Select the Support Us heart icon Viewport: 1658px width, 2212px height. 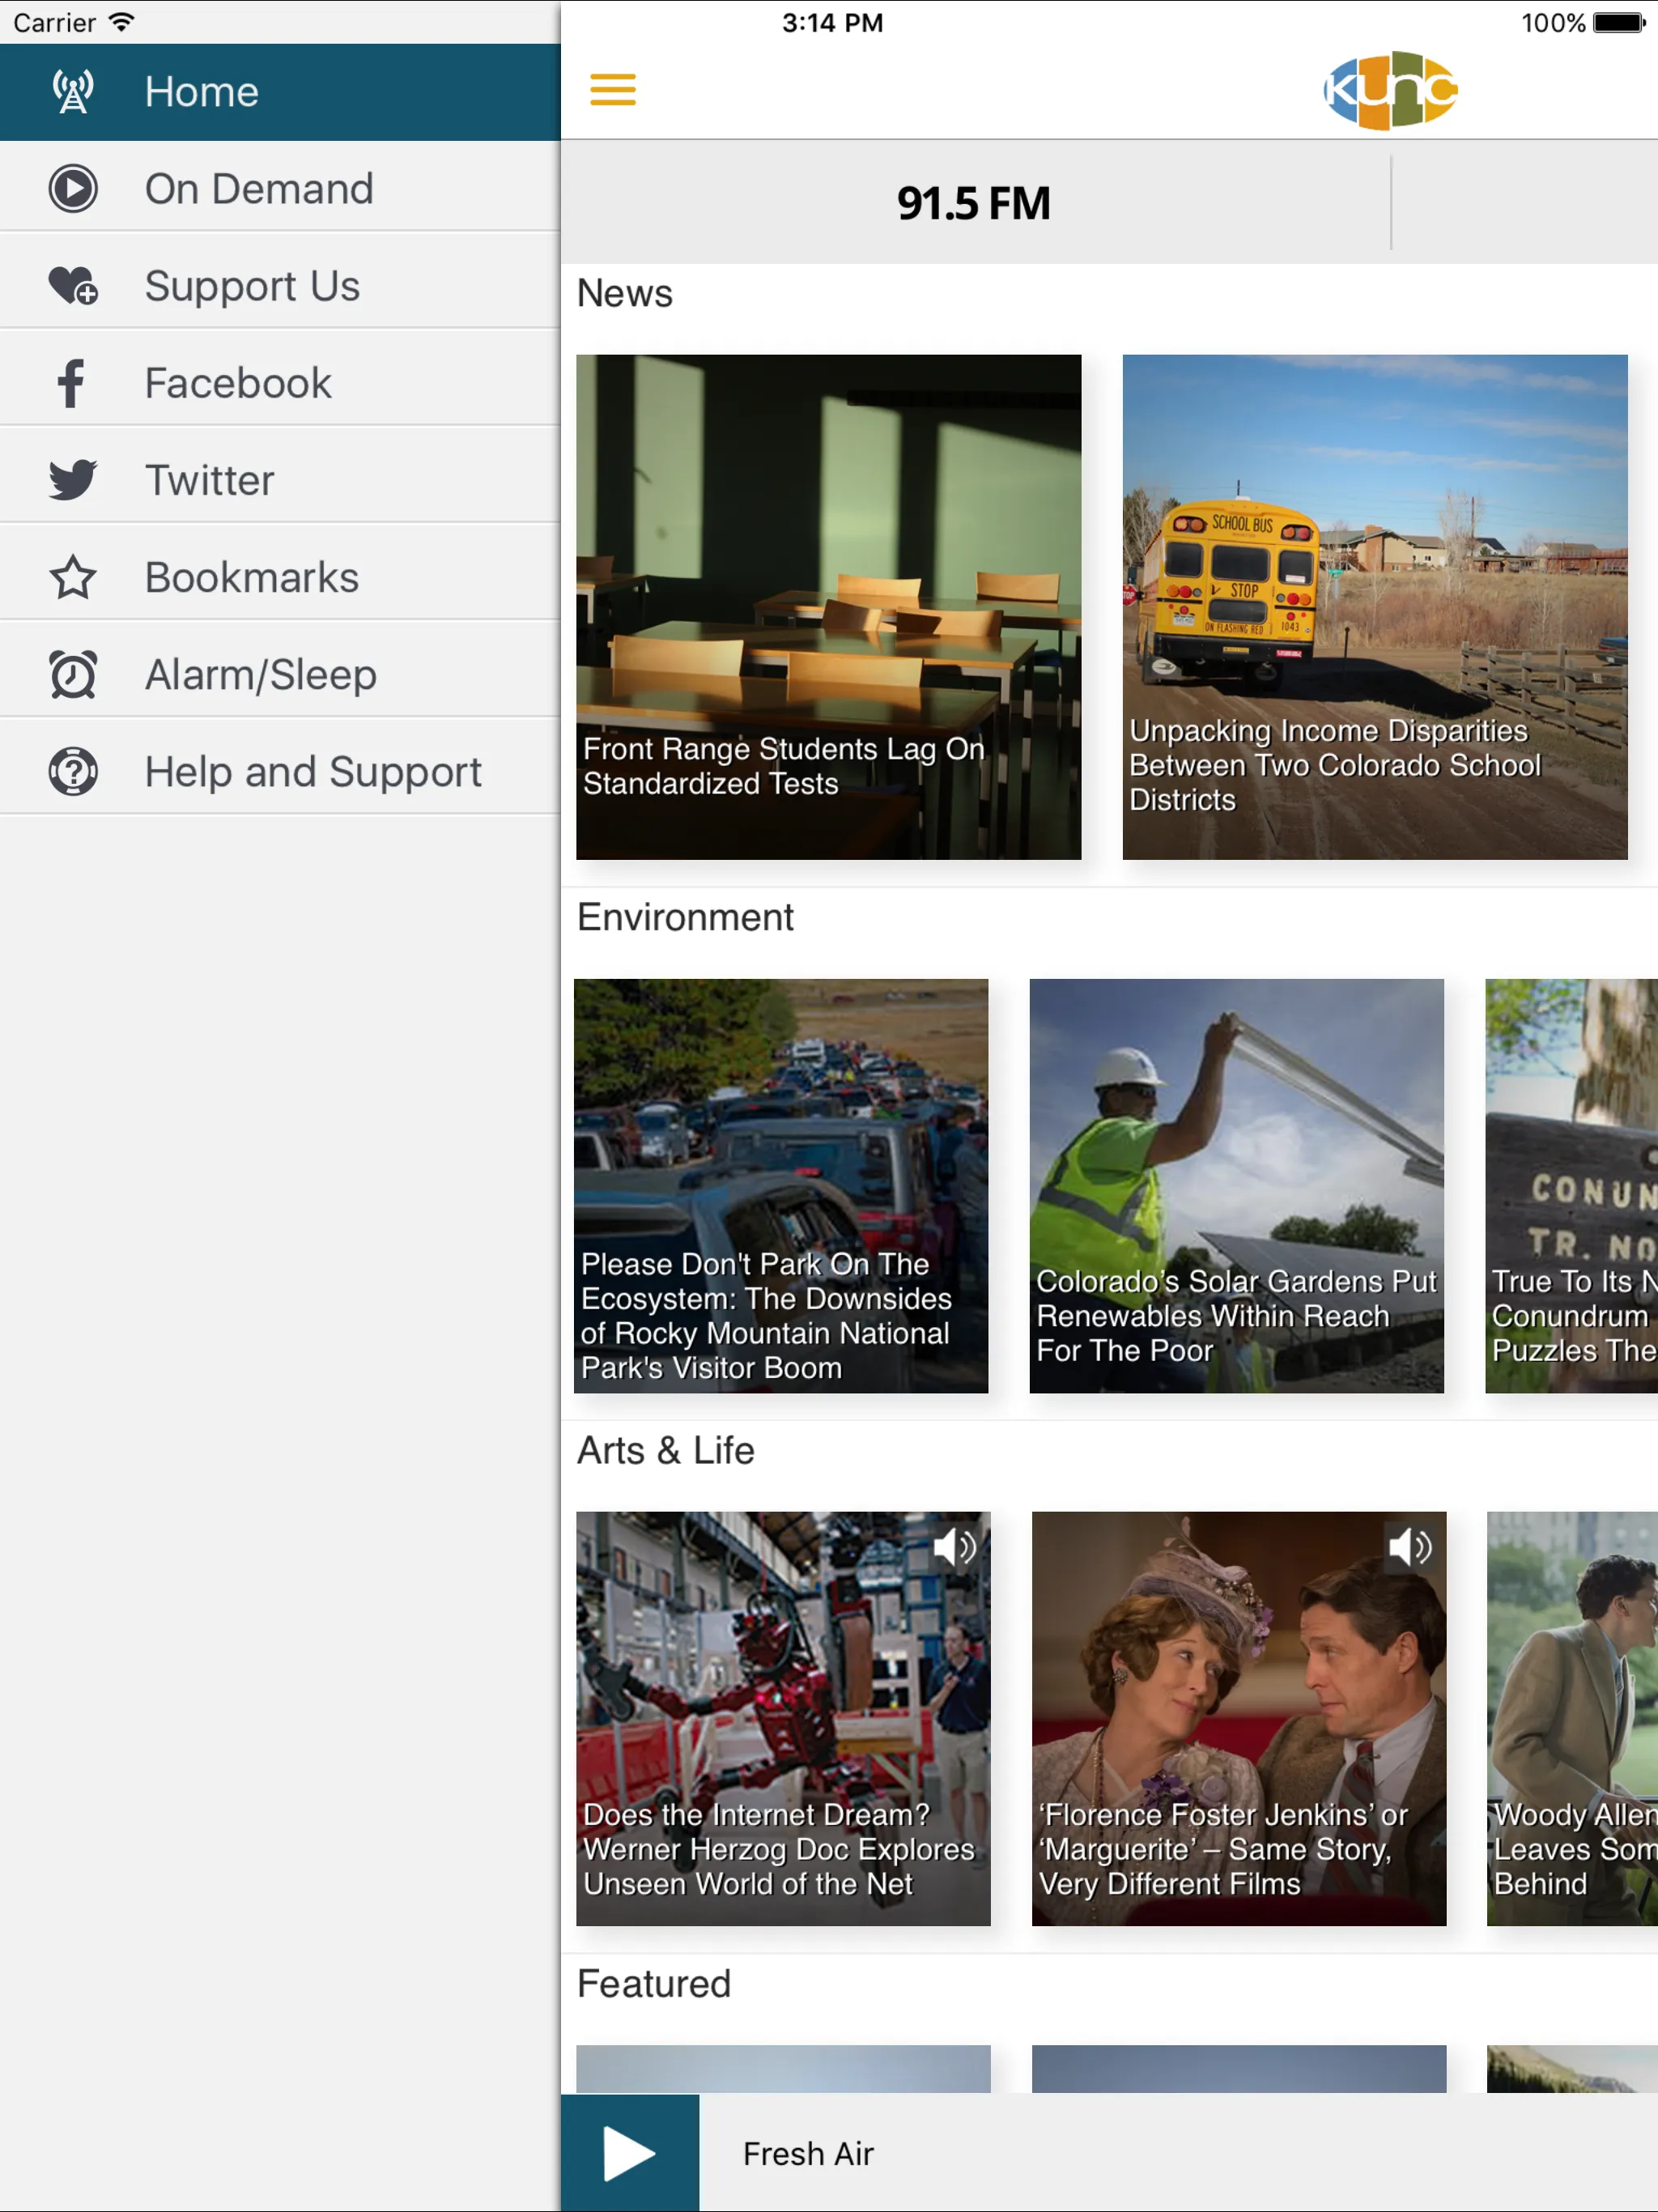[x=71, y=286]
